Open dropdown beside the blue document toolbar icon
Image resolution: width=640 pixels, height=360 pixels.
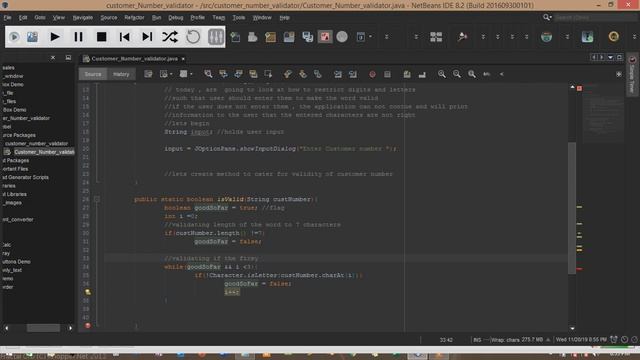click(370, 37)
